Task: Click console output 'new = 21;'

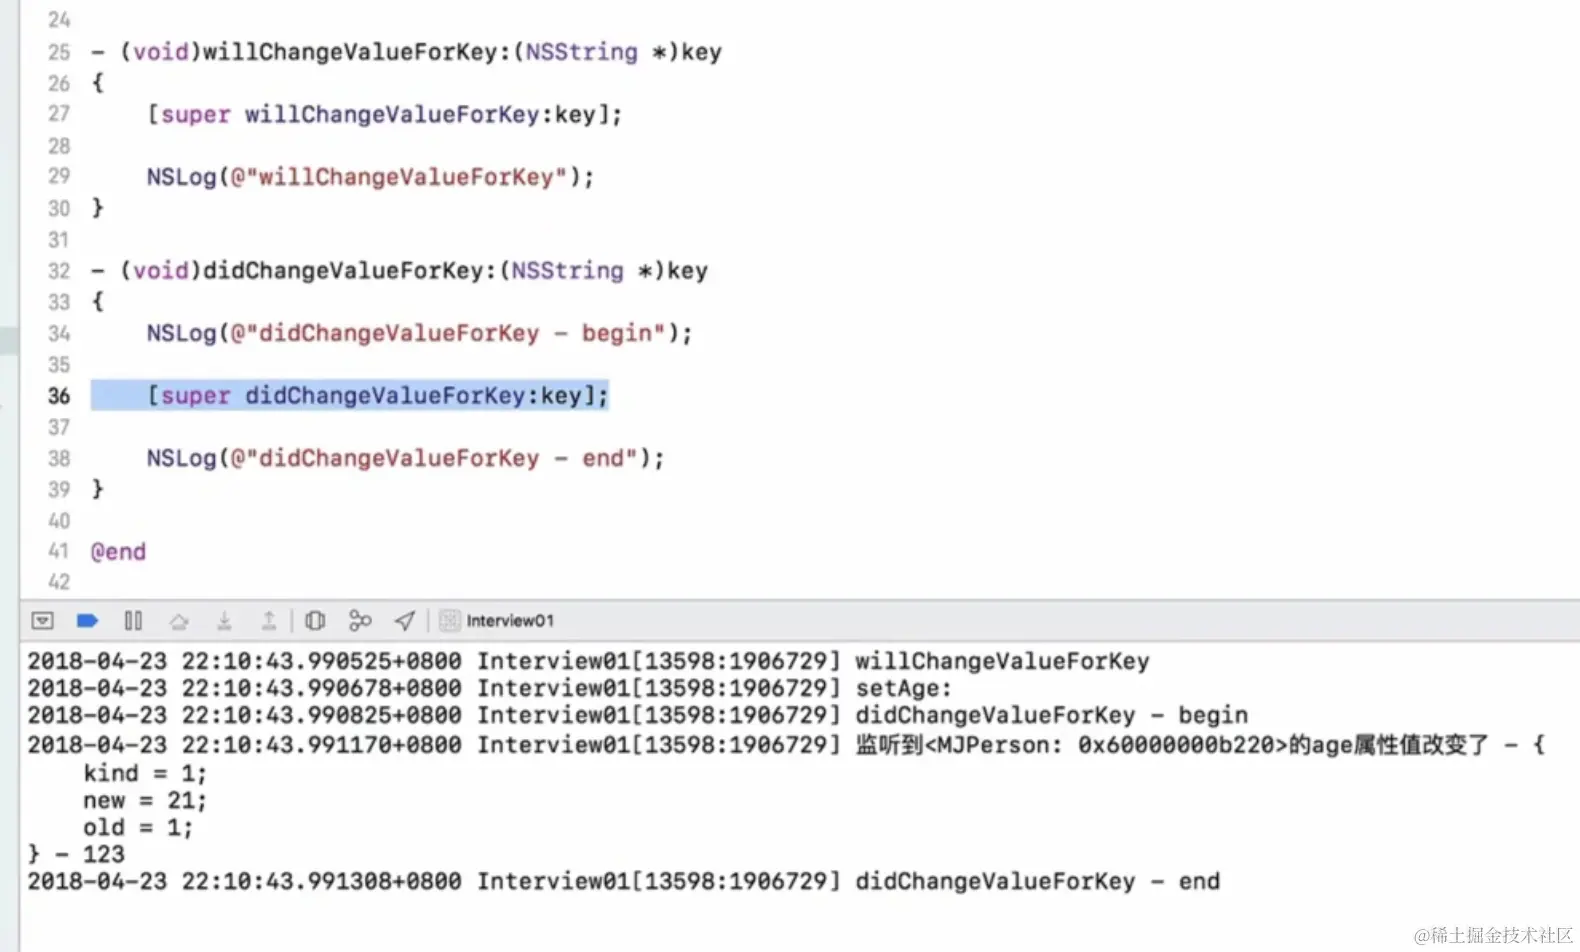Action: coord(145,800)
